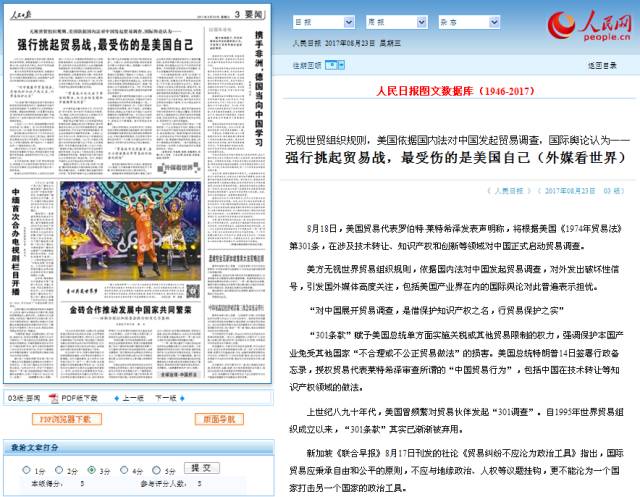Screen dimensions: 640x497
Task: Click the 3 要闻 page number on page image
Action: click(249, 15)
